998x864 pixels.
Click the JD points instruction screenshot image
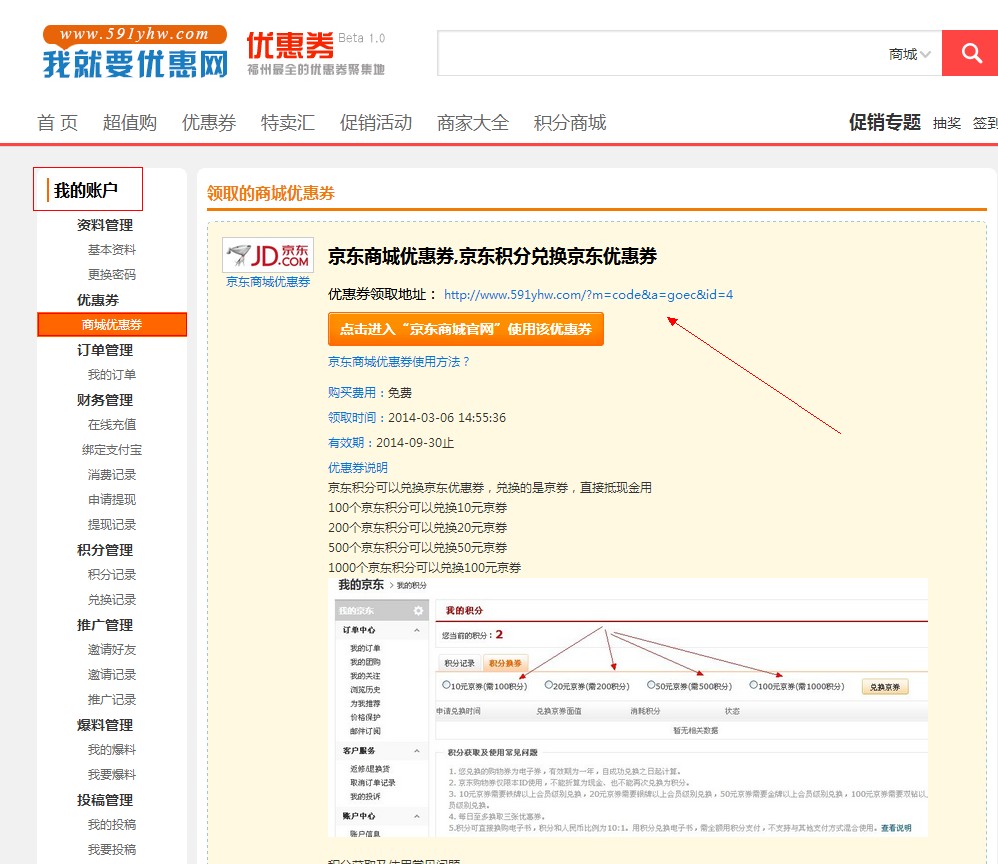pos(628,707)
